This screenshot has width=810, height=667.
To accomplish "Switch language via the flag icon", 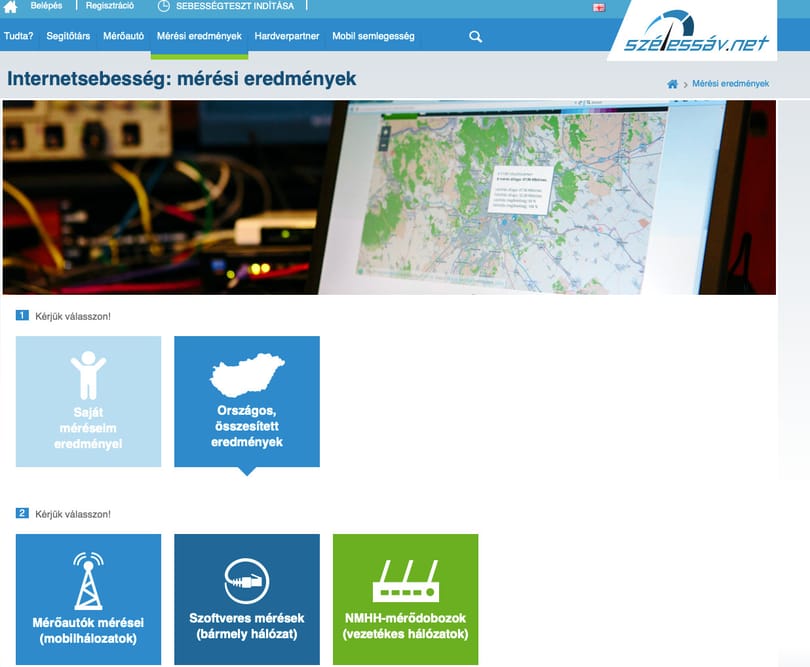I will pos(599,7).
